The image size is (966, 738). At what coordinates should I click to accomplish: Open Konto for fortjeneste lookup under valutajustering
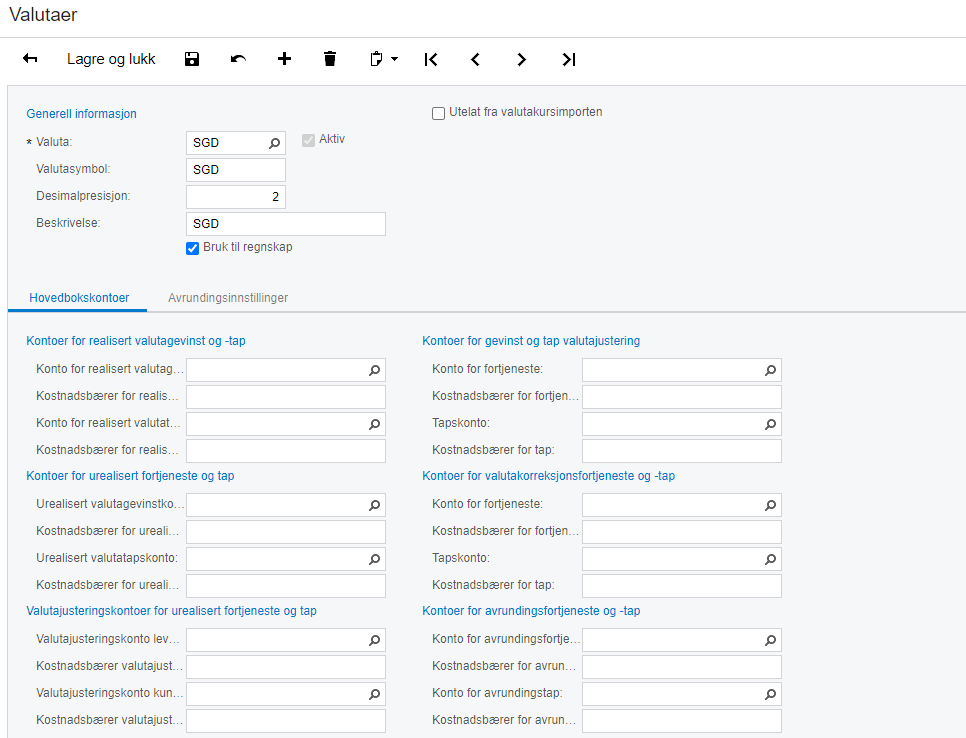(770, 370)
